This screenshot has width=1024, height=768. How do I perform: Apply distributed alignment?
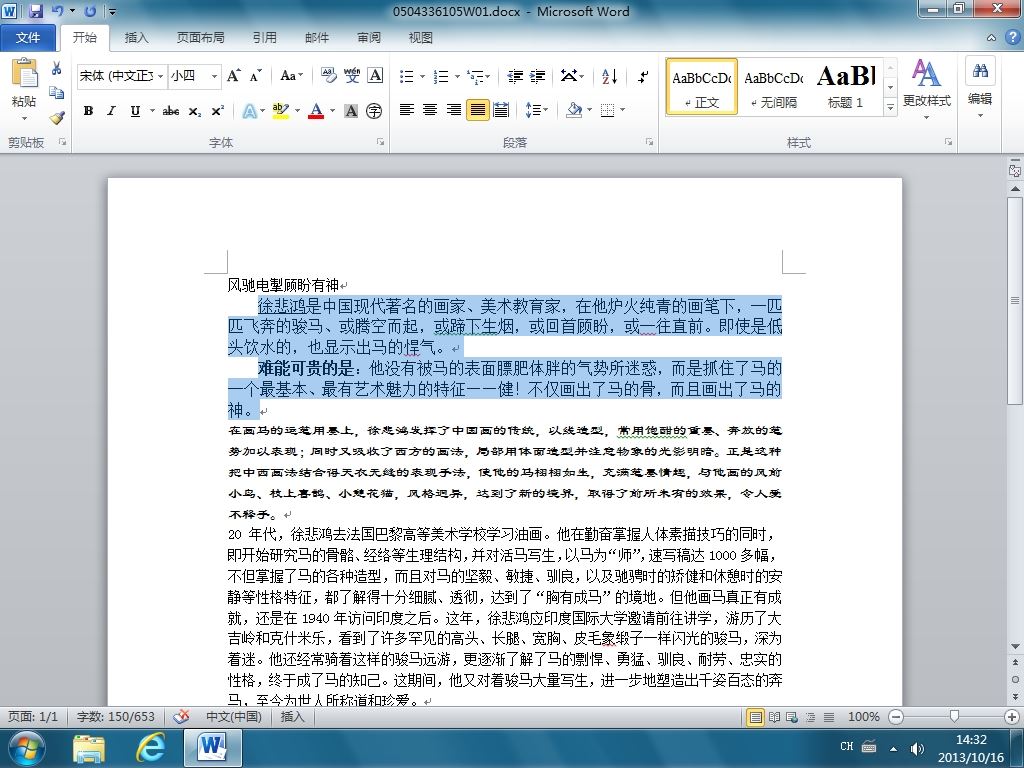501,110
